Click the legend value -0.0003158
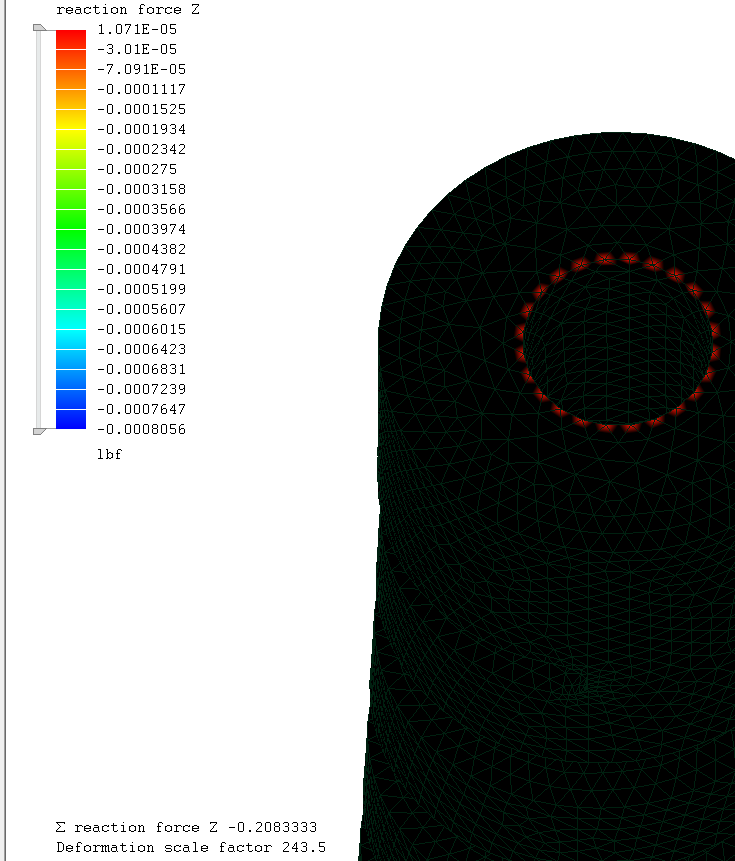Image resolution: width=735 pixels, height=861 pixels. (142, 189)
